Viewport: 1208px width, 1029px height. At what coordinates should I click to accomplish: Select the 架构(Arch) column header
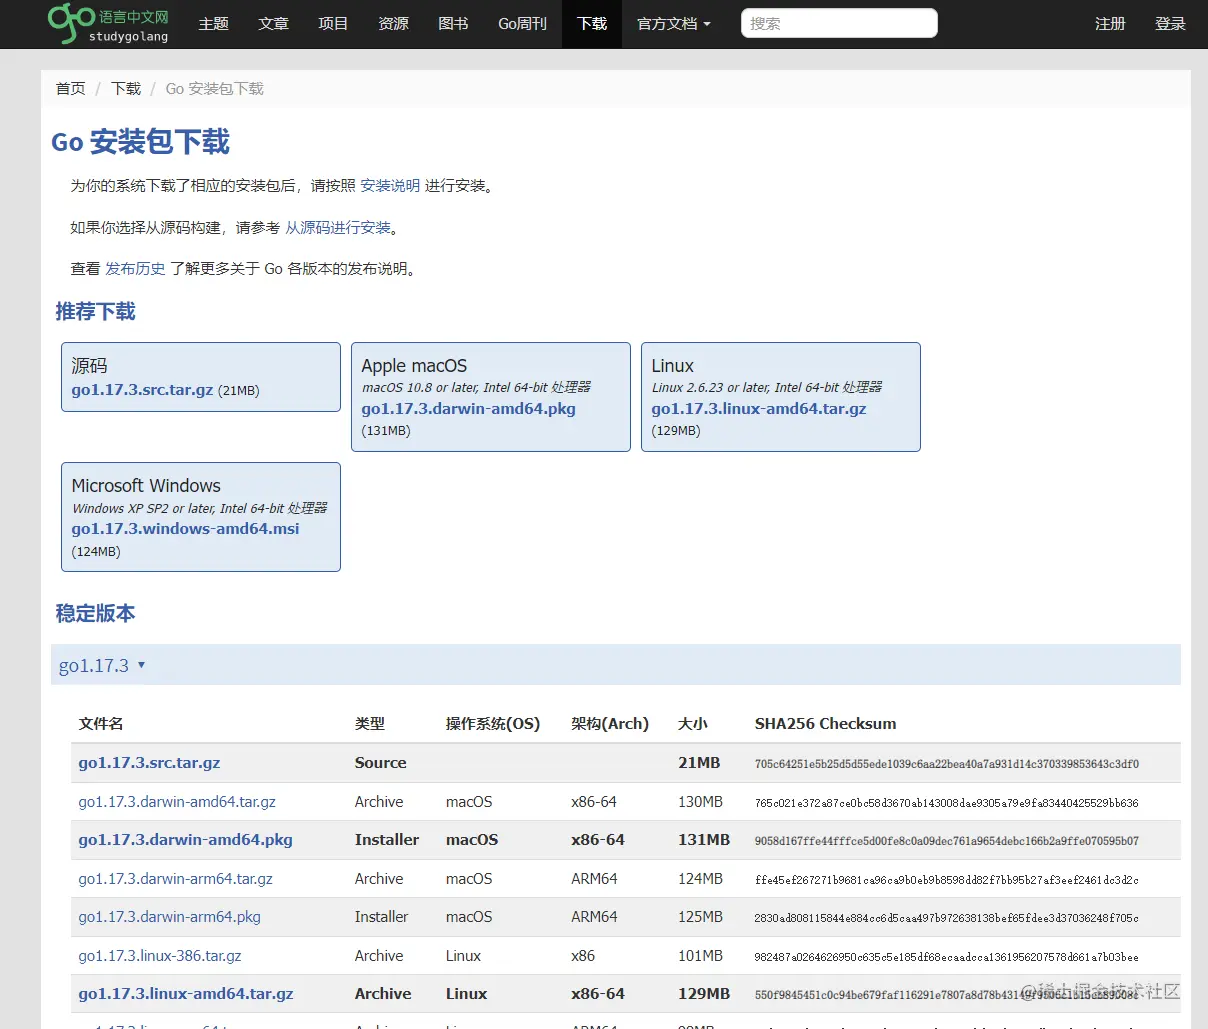click(610, 724)
